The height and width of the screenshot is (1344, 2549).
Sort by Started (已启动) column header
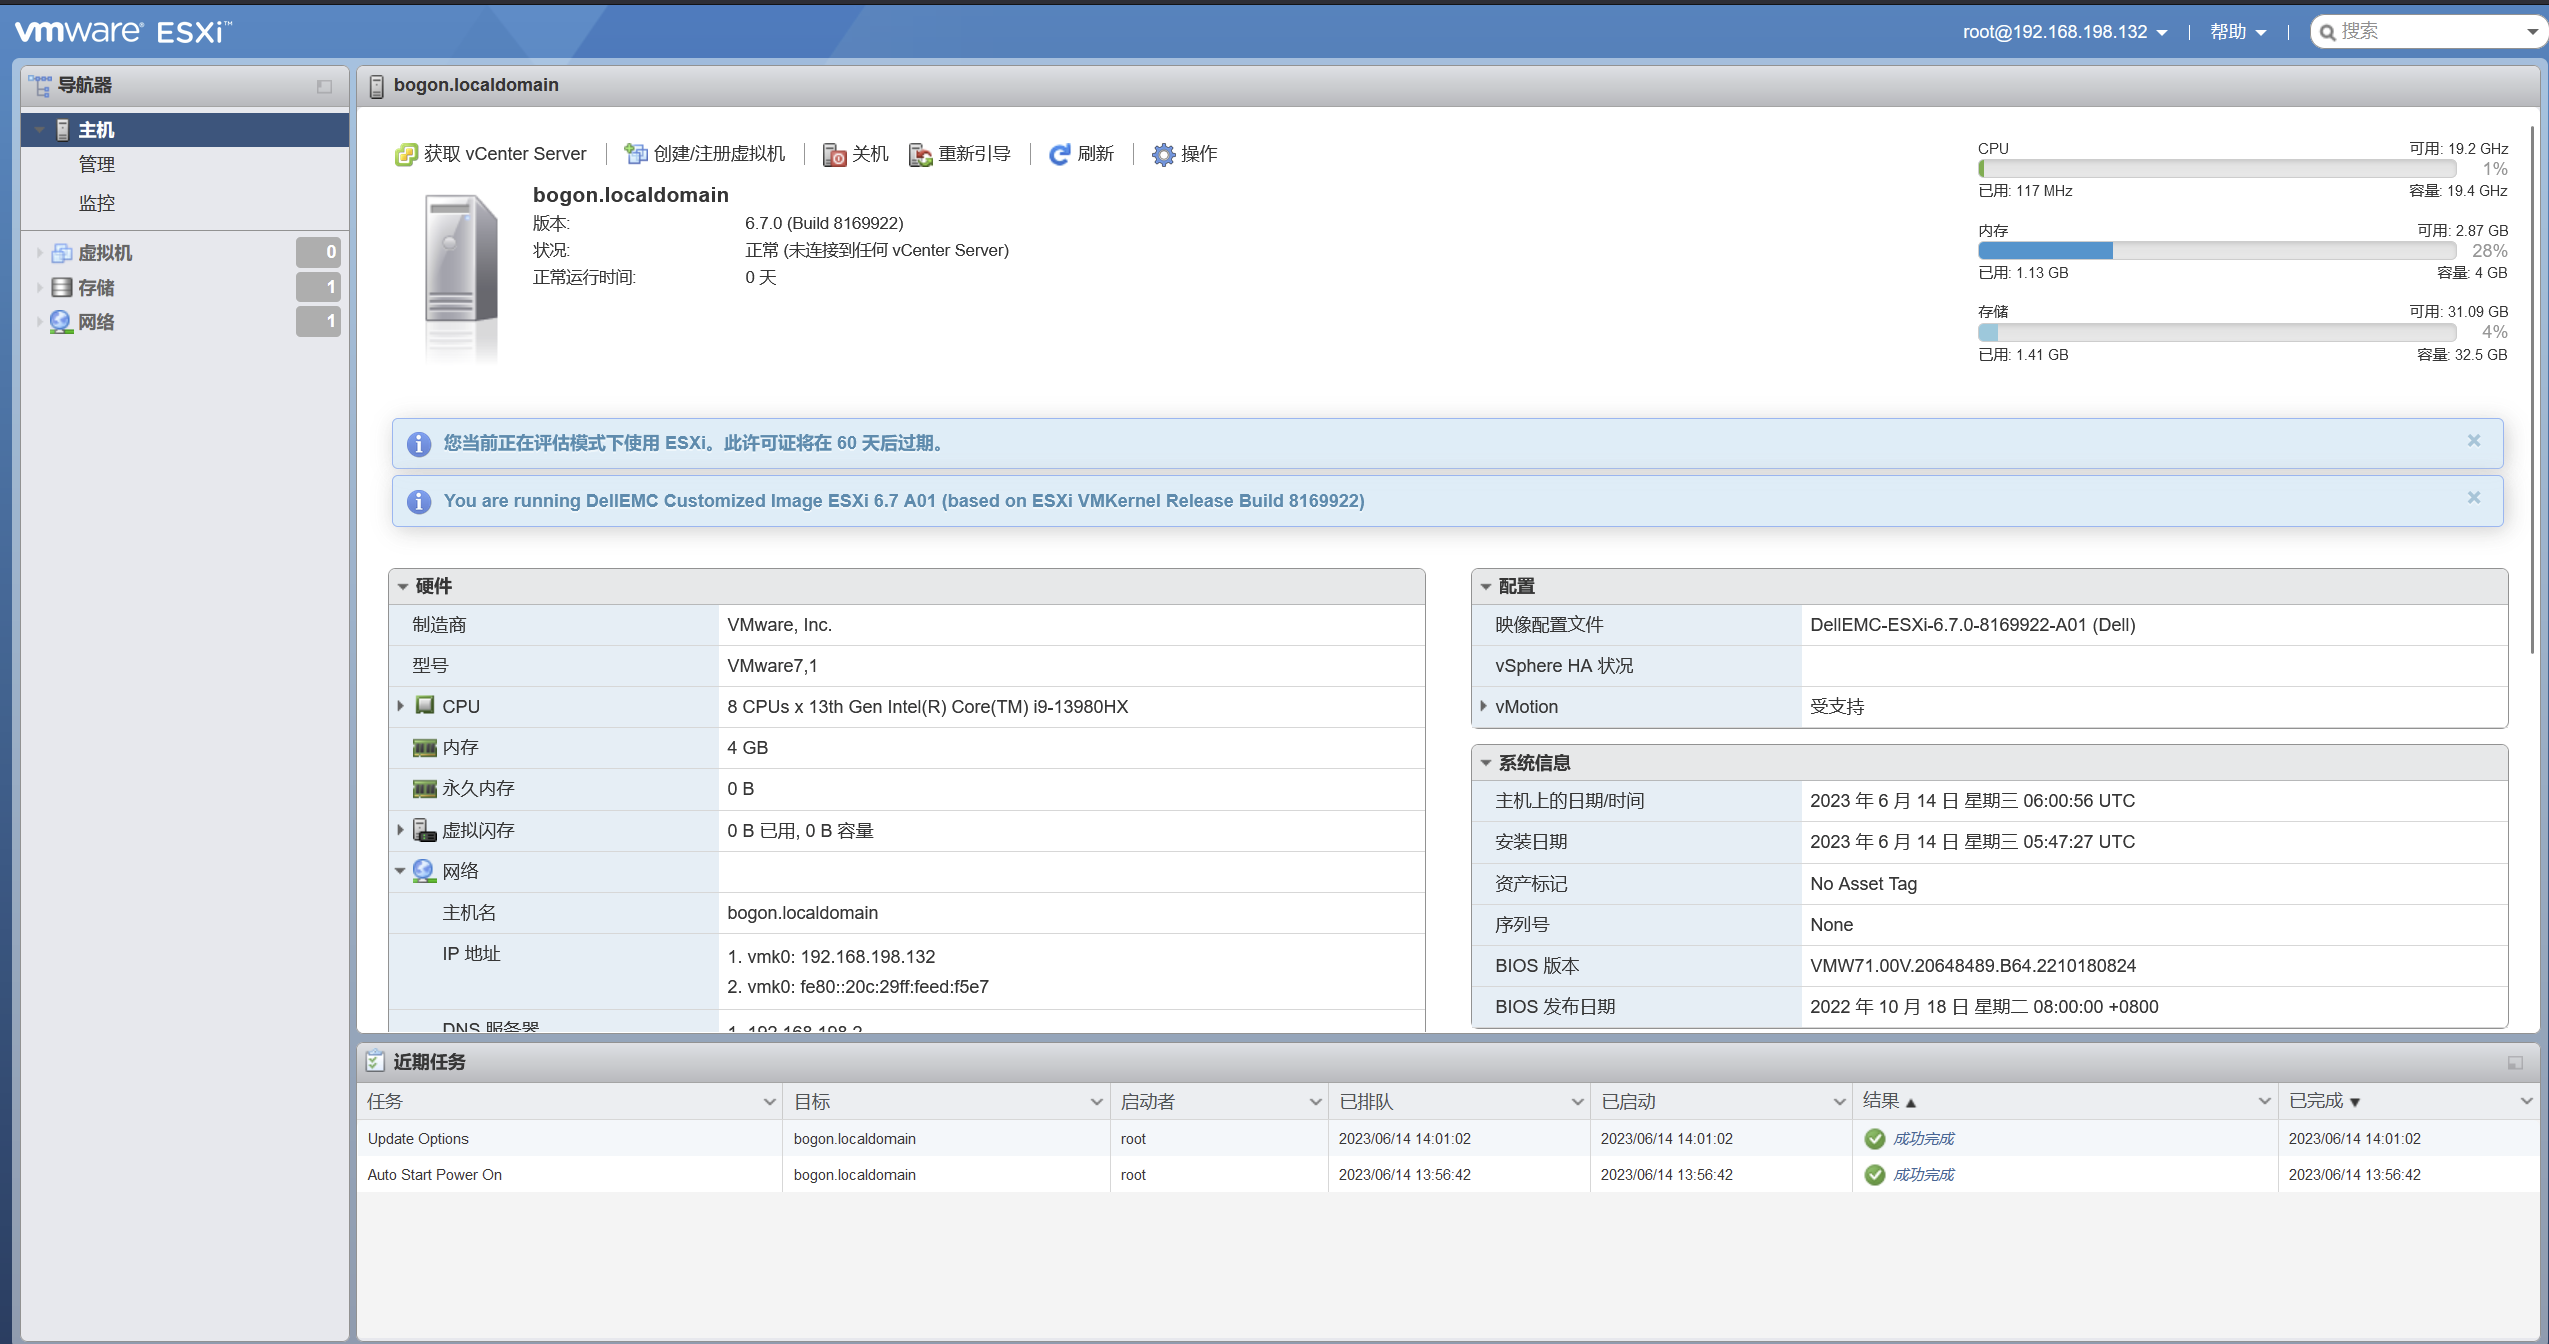(x=1628, y=1102)
